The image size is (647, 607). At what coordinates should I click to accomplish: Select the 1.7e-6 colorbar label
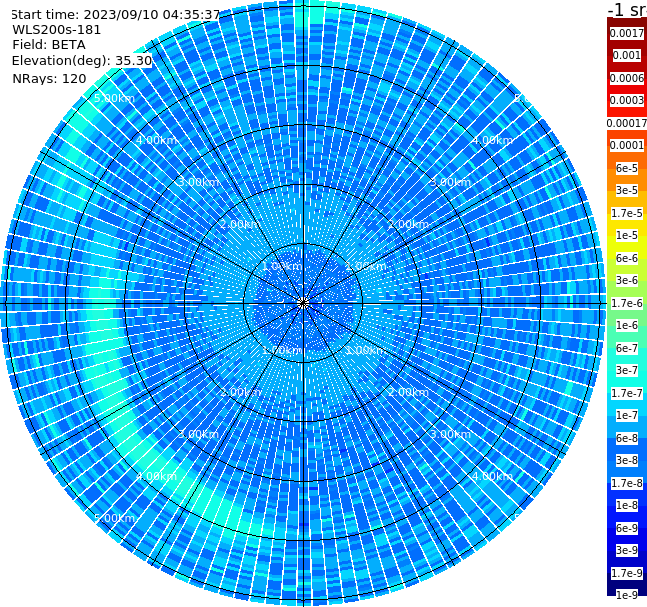pos(627,303)
